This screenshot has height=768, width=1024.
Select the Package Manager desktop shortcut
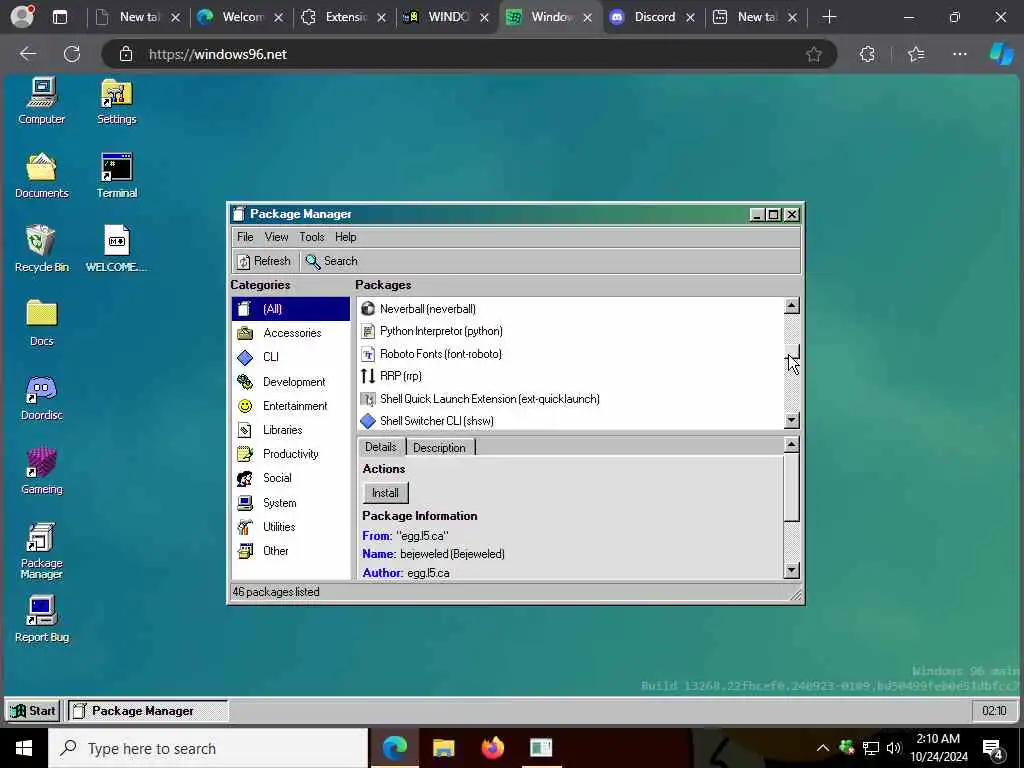click(41, 551)
